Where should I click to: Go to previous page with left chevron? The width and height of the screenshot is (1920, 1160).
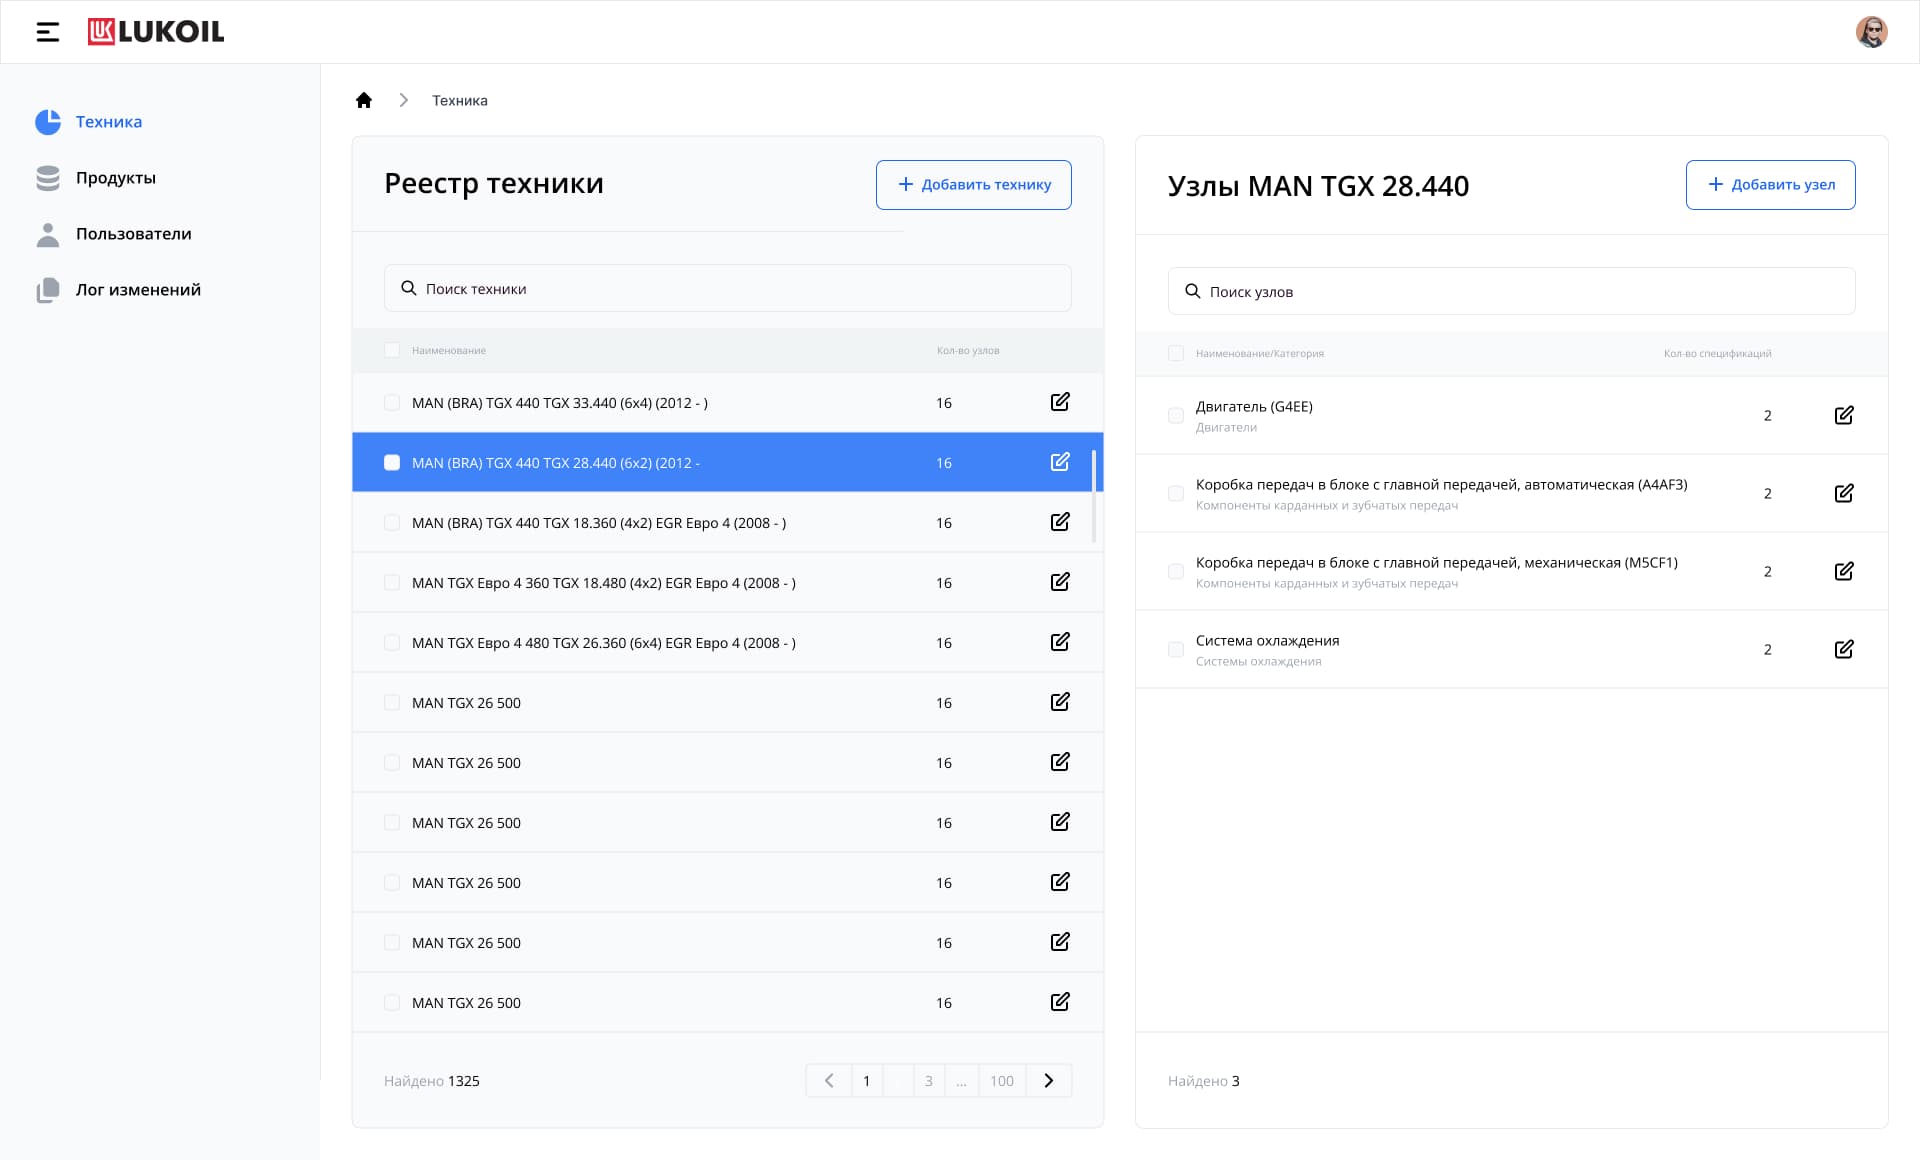tap(829, 1080)
